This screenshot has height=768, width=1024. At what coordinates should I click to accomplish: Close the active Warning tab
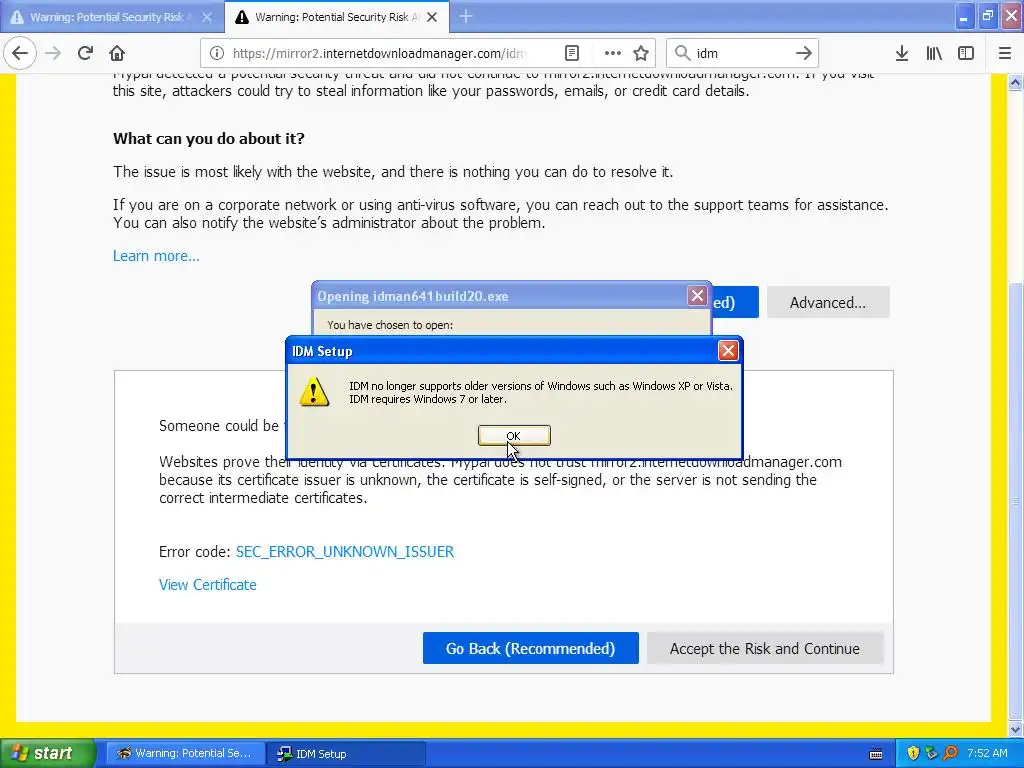coord(432,17)
